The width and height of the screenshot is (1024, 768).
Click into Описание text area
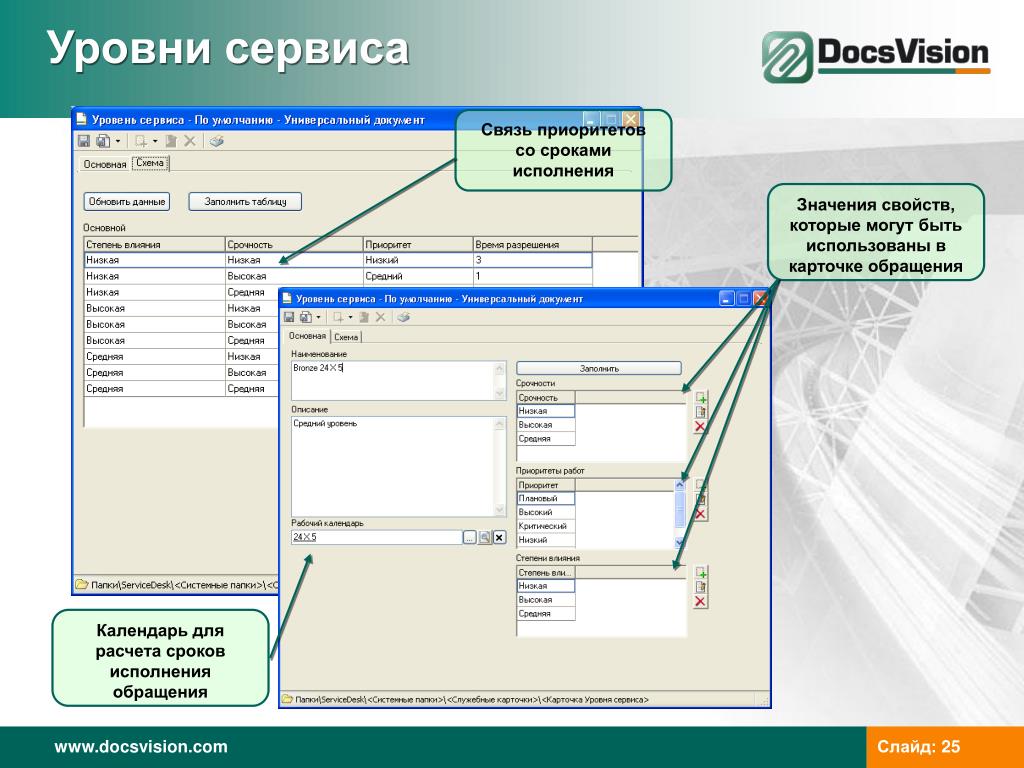[x=393, y=467]
